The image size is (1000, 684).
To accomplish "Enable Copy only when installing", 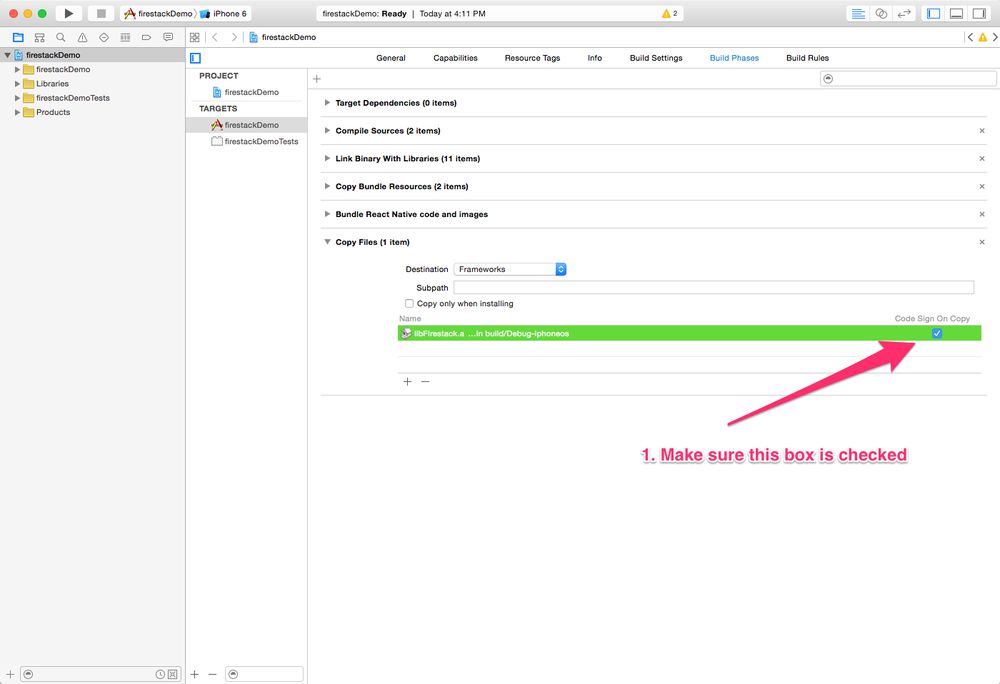I will 409,303.
